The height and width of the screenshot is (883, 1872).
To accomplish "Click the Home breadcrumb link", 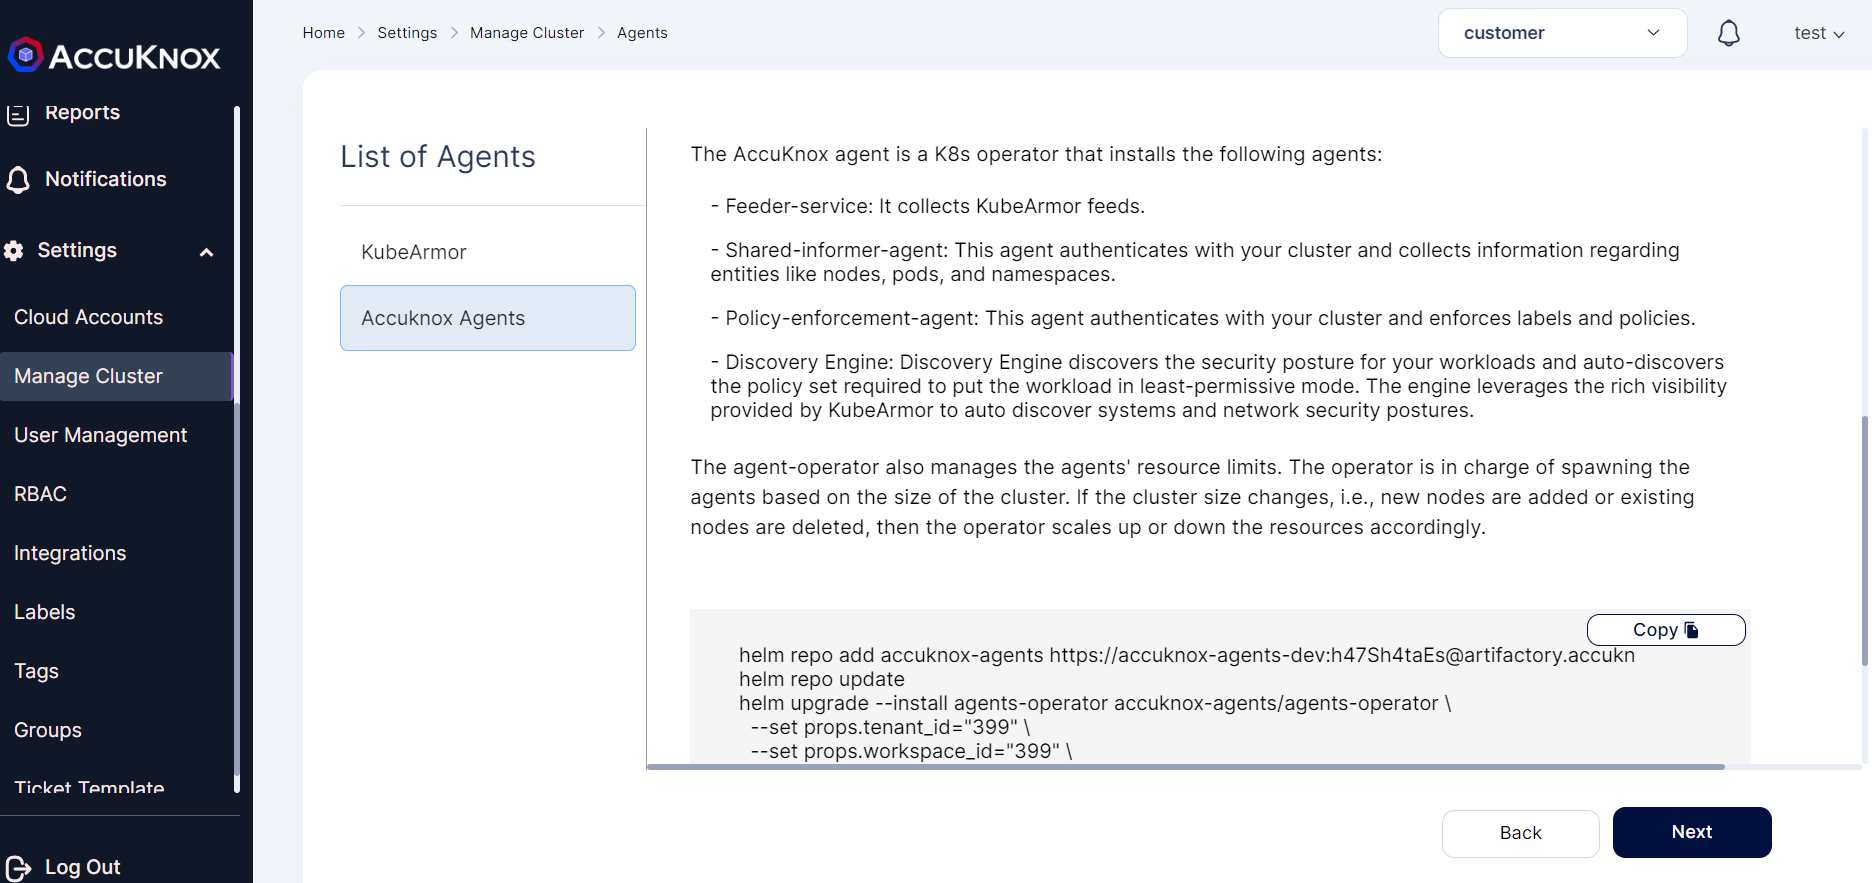I will click(x=323, y=33).
